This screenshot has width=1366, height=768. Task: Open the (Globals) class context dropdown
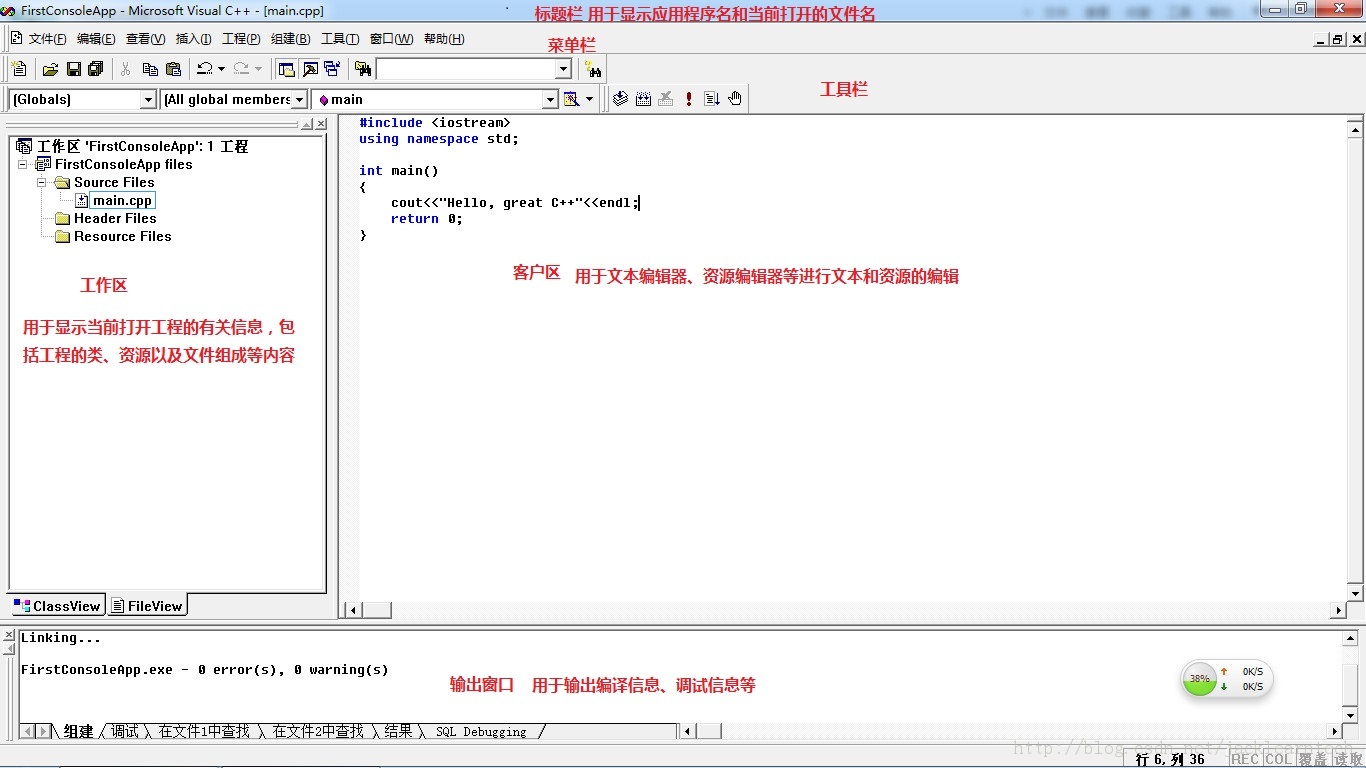coord(149,99)
